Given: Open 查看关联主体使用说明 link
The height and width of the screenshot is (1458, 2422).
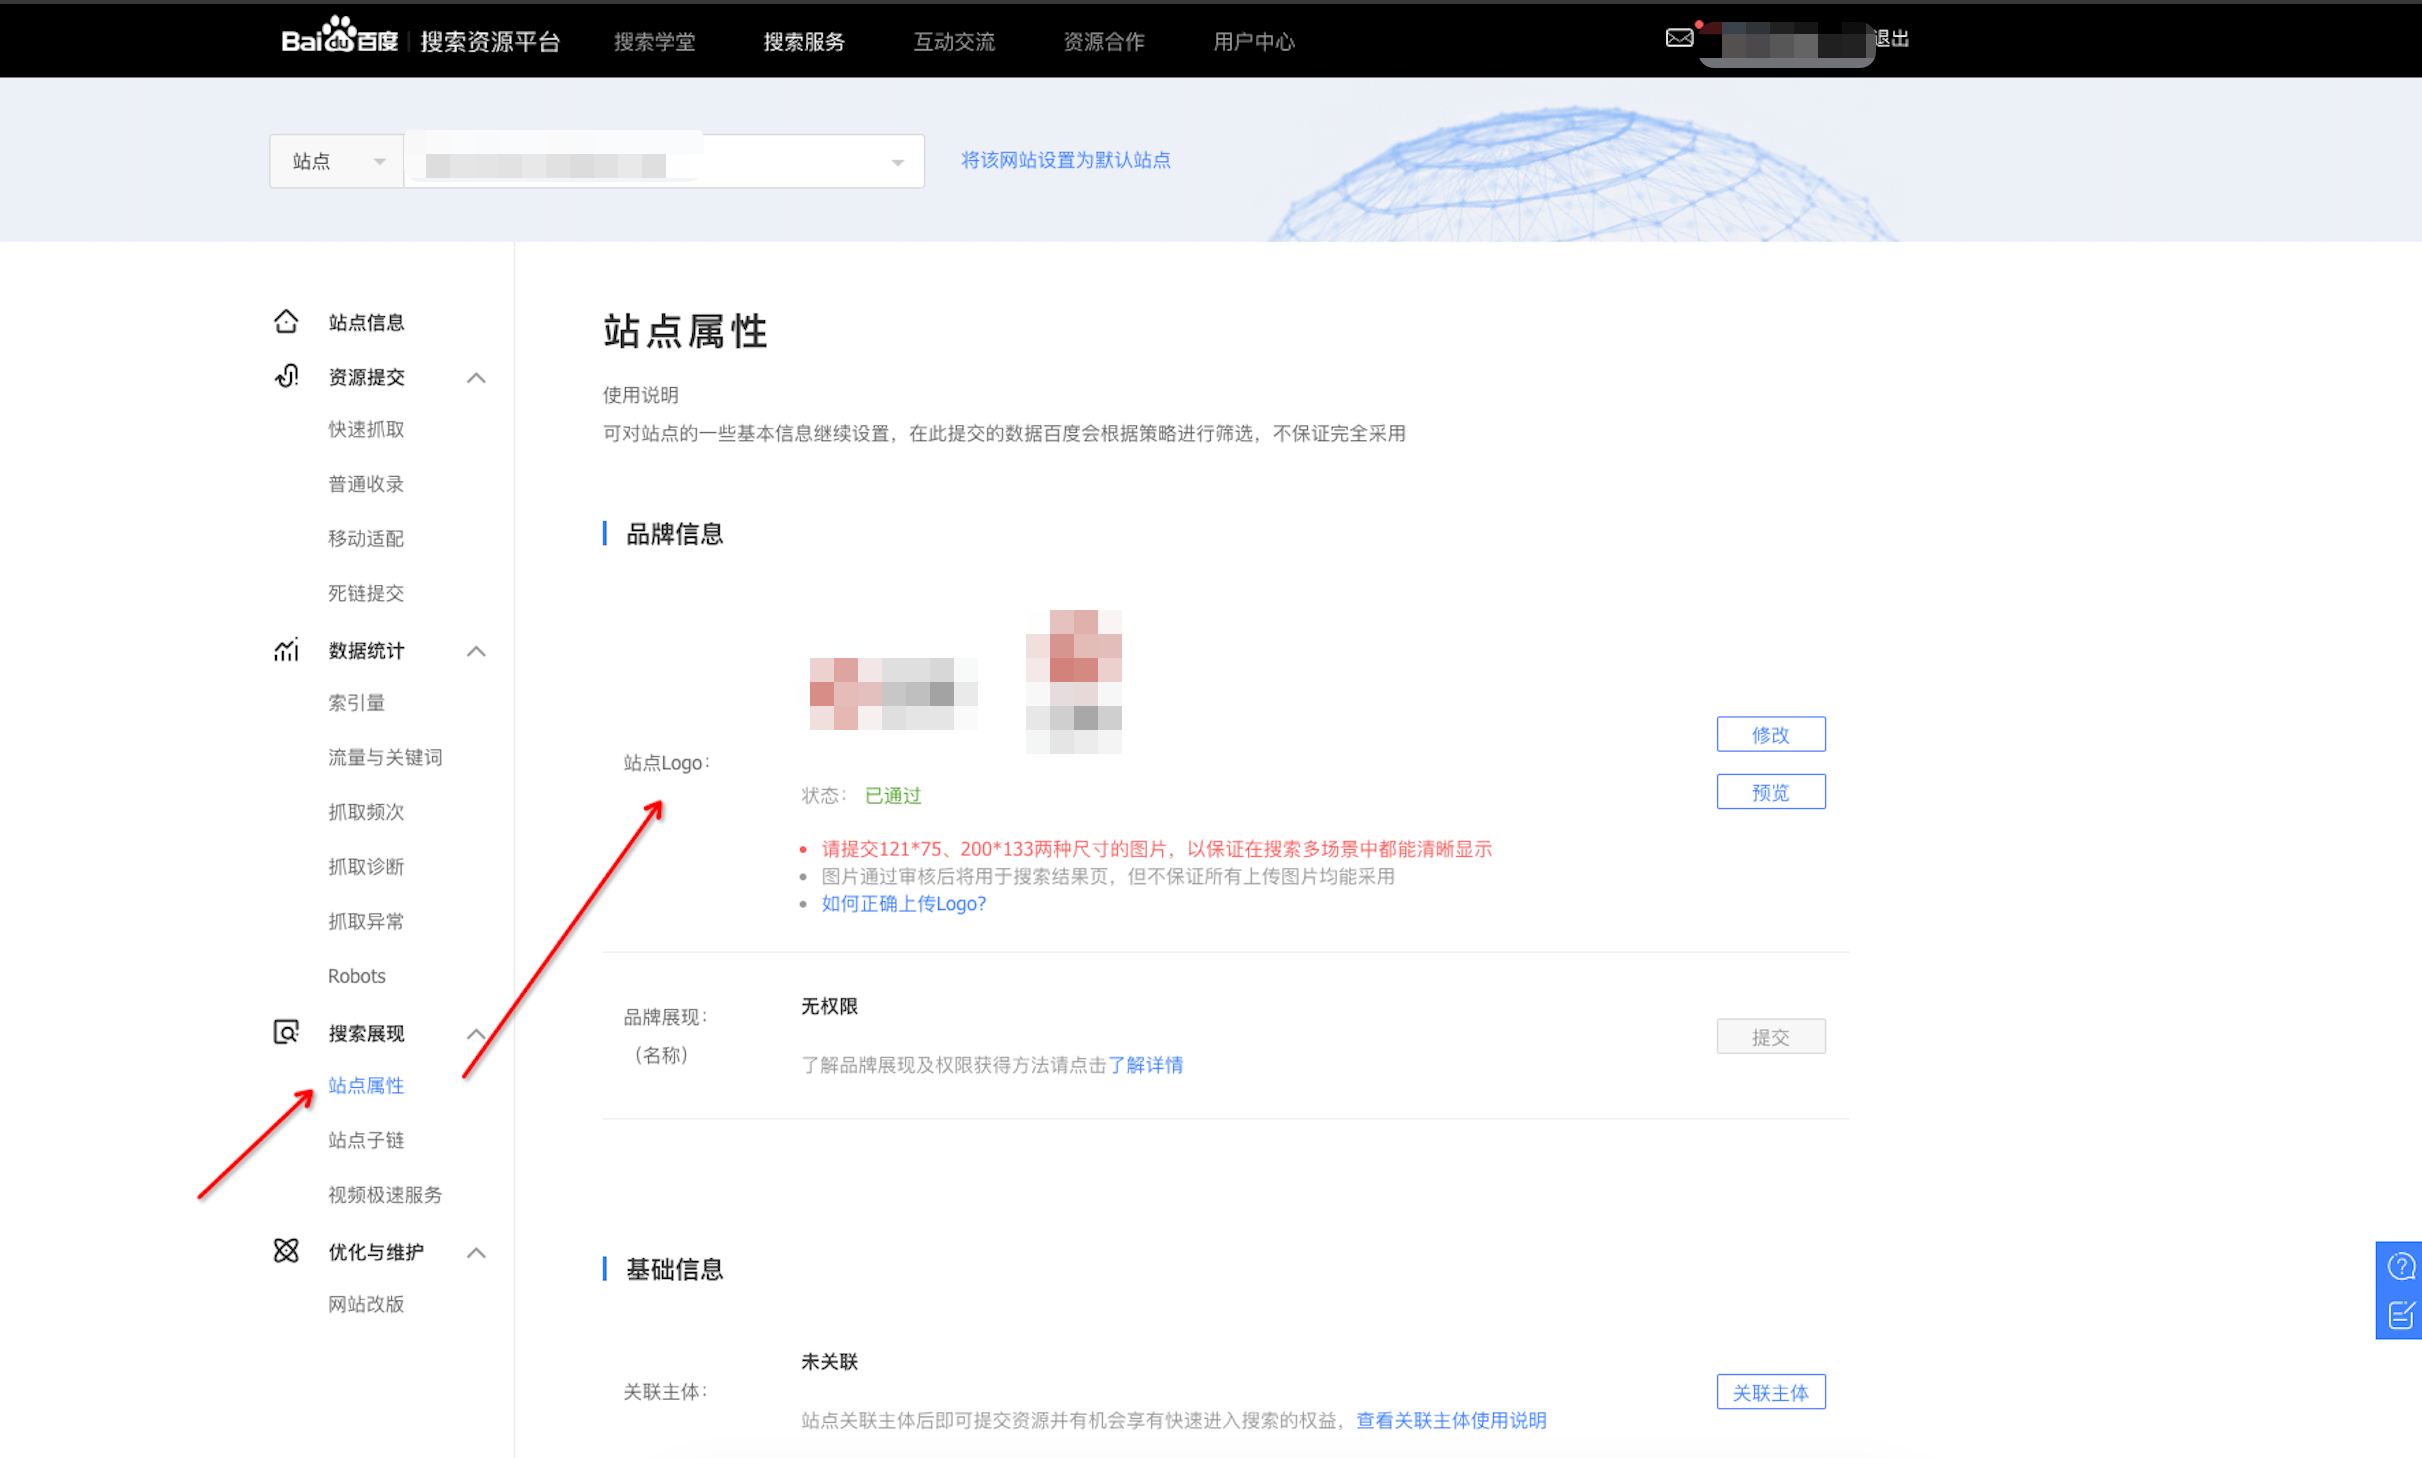Looking at the screenshot, I should click(1451, 1420).
